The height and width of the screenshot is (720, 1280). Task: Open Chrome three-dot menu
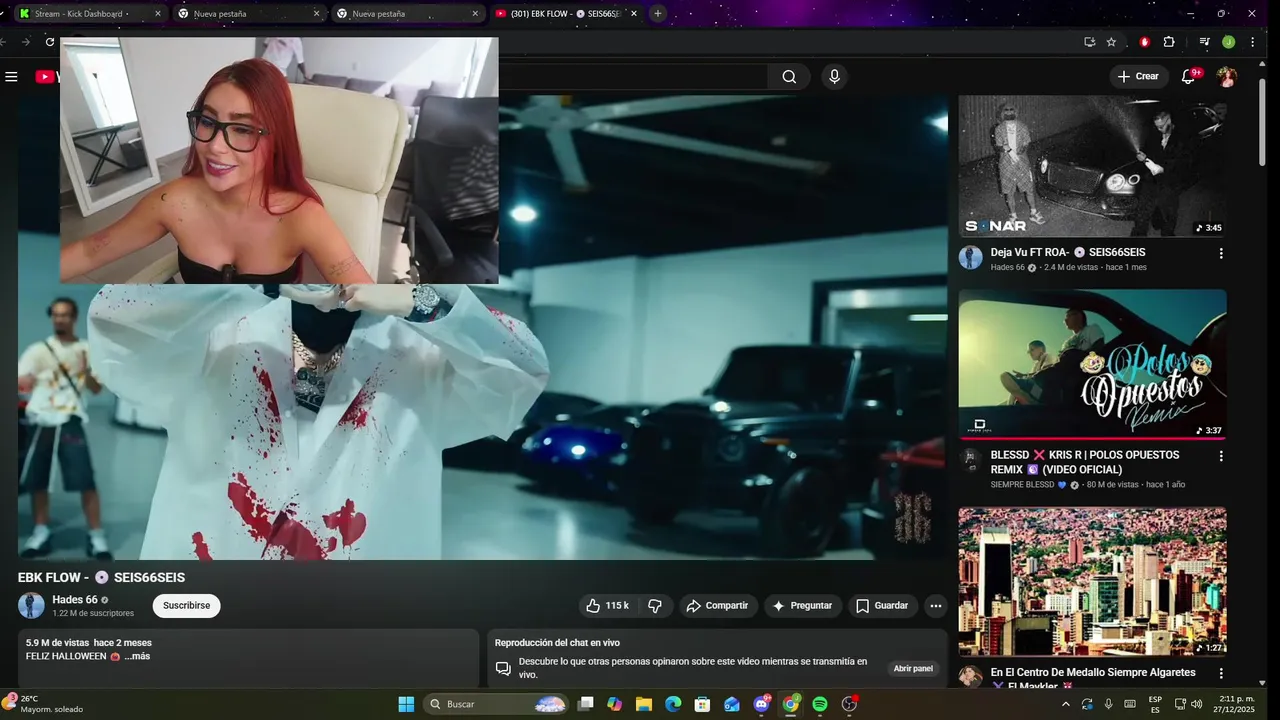(x=1253, y=42)
